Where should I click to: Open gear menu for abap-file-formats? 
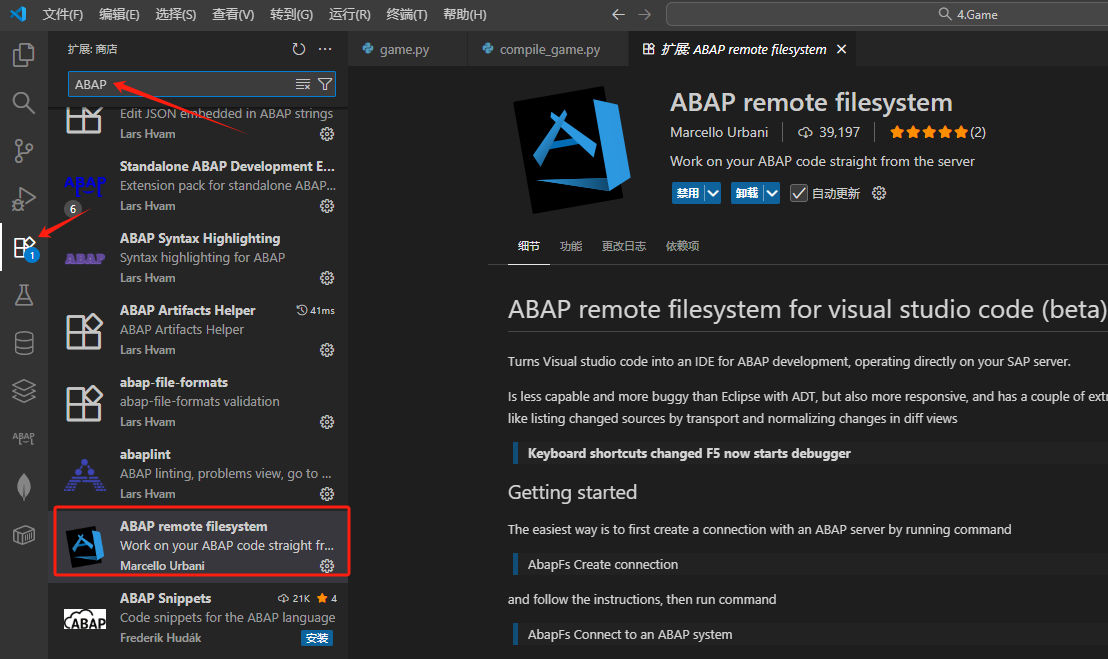[x=326, y=422]
